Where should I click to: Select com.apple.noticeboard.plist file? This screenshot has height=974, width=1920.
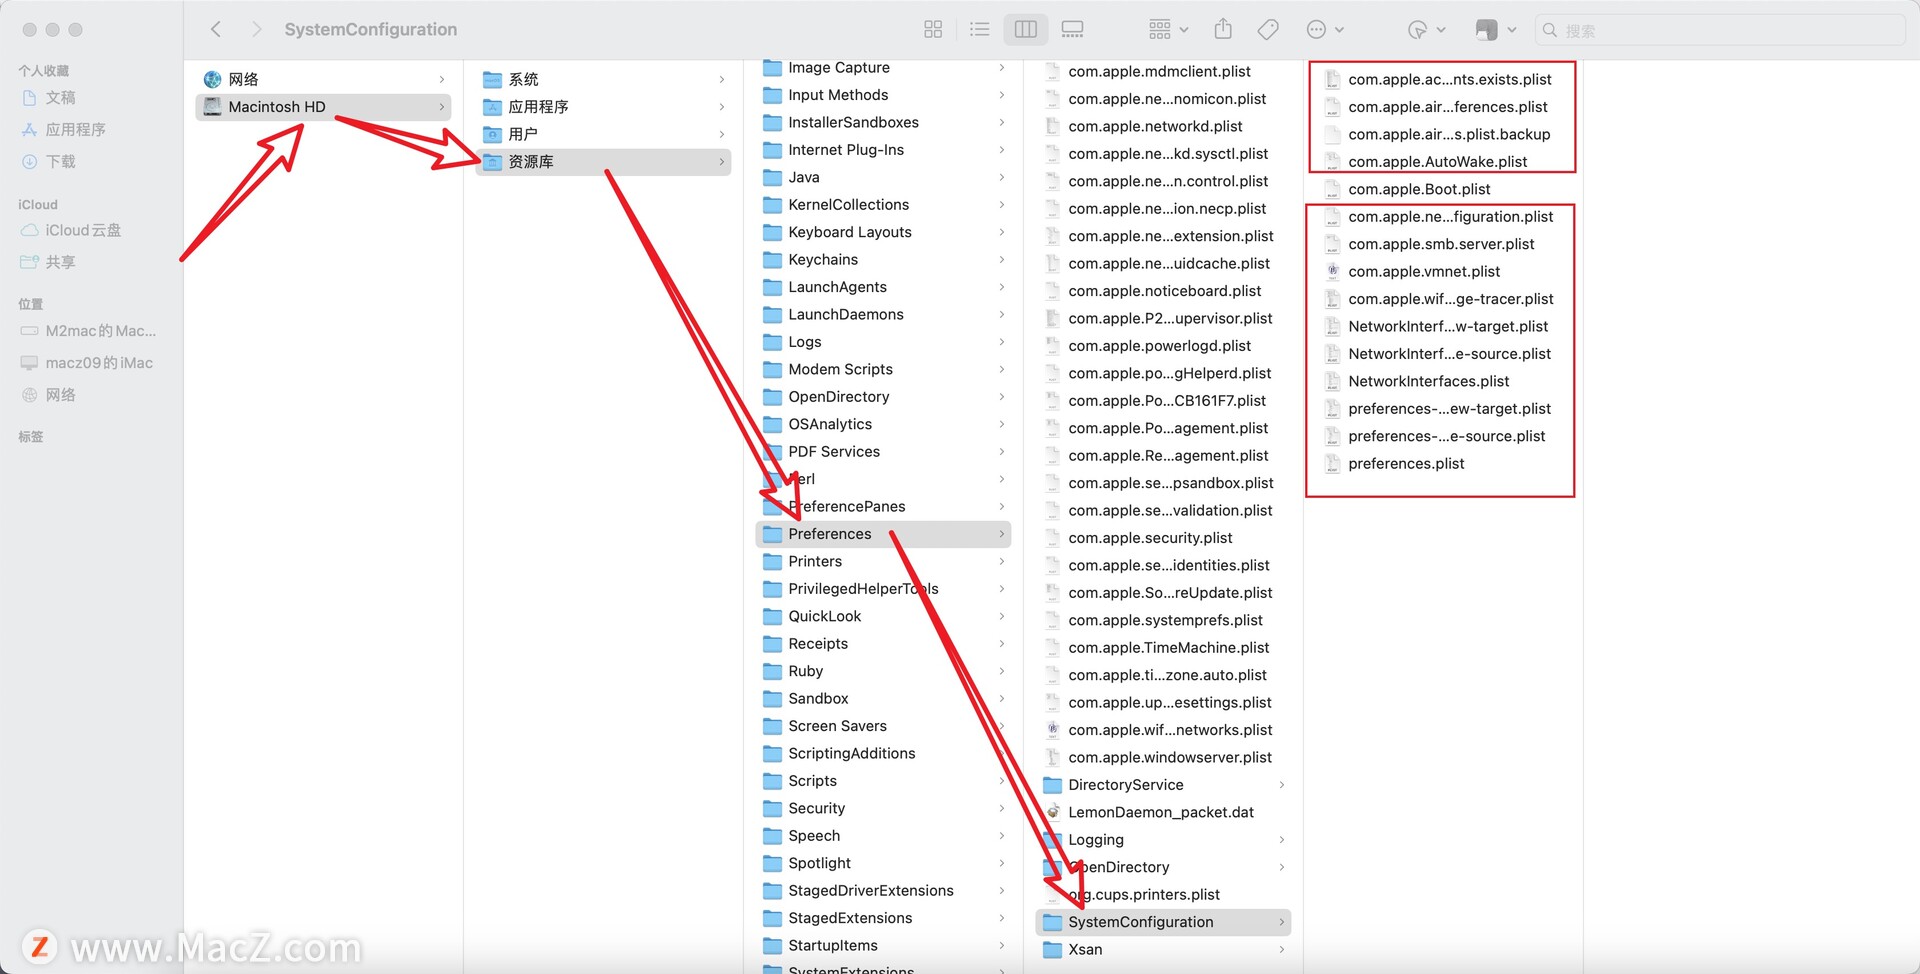[1163, 291]
